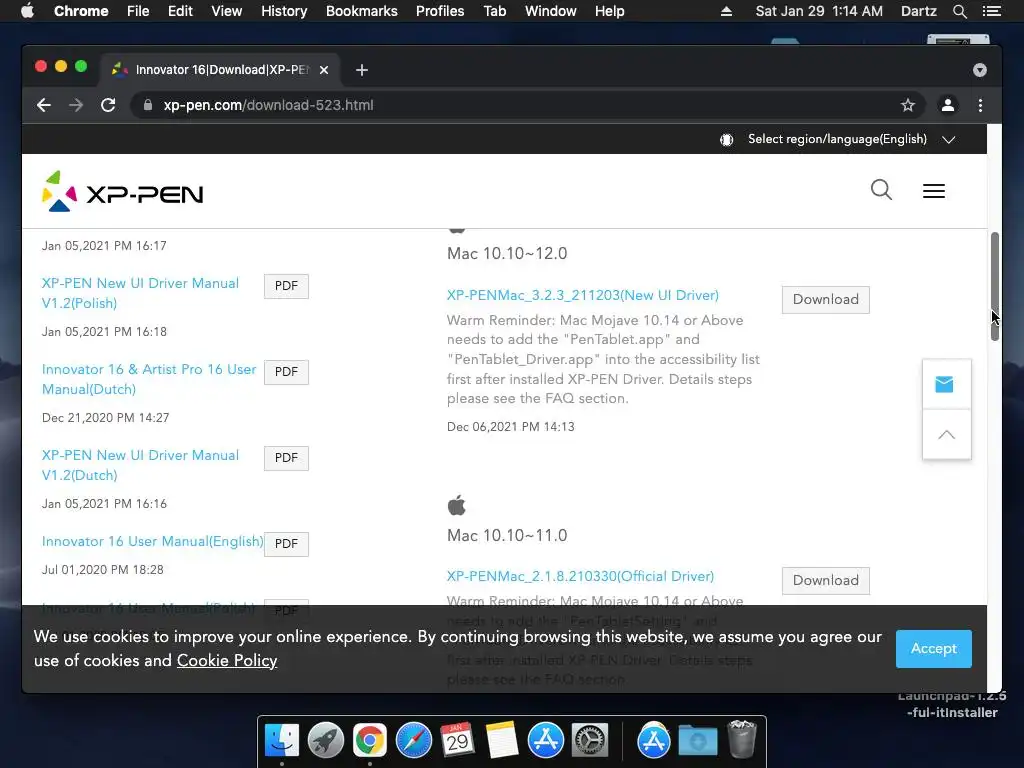The height and width of the screenshot is (768, 1024).
Task: Click the Dec 06,2021 PM 14:13 date text
Action: click(511, 427)
